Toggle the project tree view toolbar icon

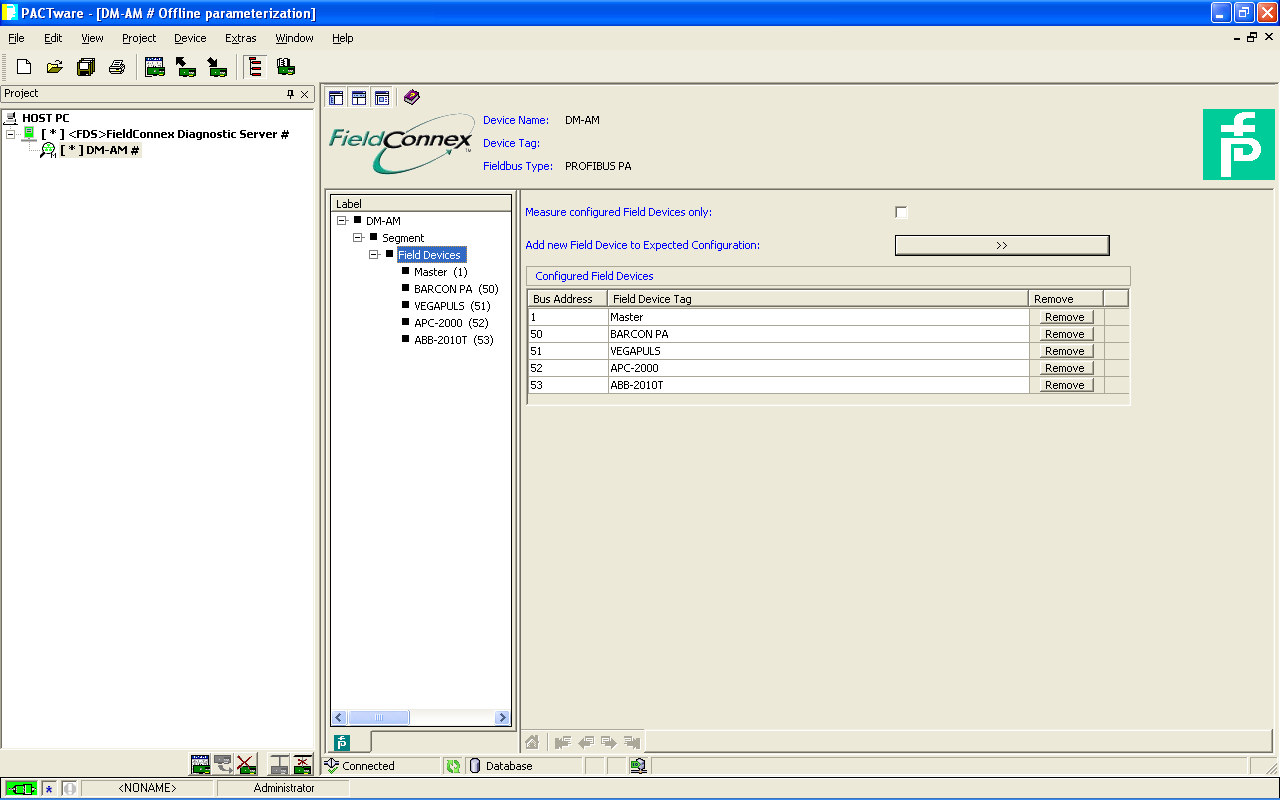[x=255, y=67]
